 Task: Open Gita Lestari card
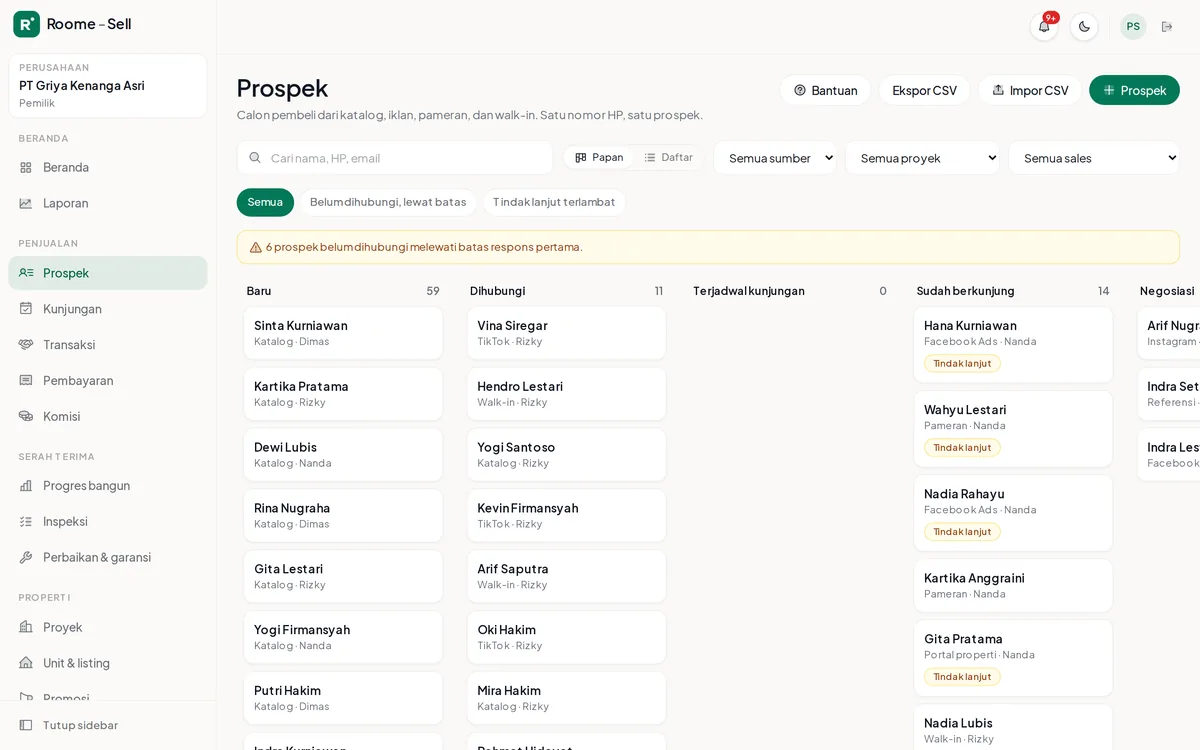[x=343, y=577]
